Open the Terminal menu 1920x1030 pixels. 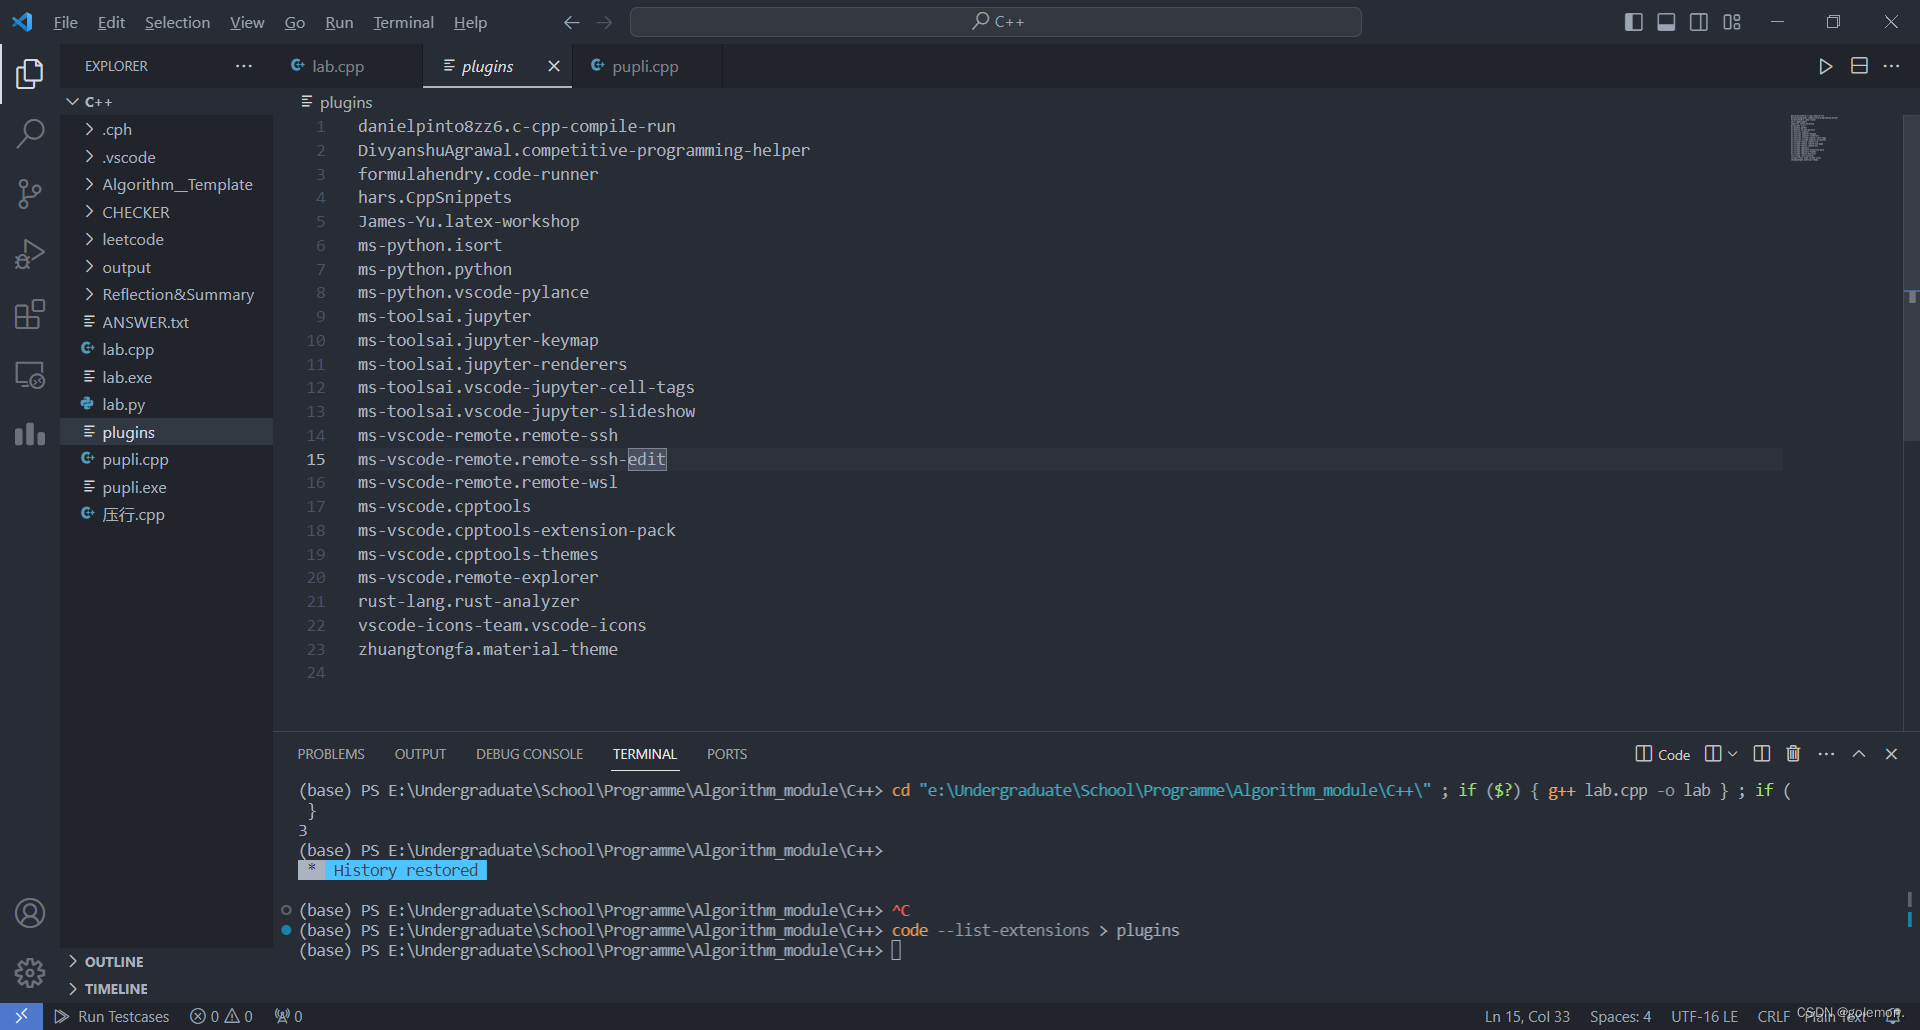coord(403,22)
